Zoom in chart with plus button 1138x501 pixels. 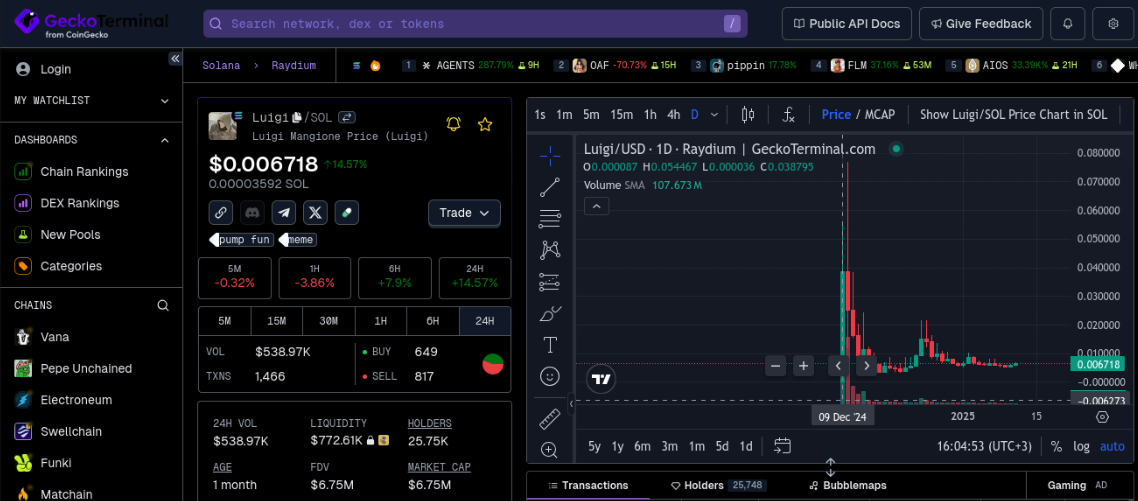point(803,366)
